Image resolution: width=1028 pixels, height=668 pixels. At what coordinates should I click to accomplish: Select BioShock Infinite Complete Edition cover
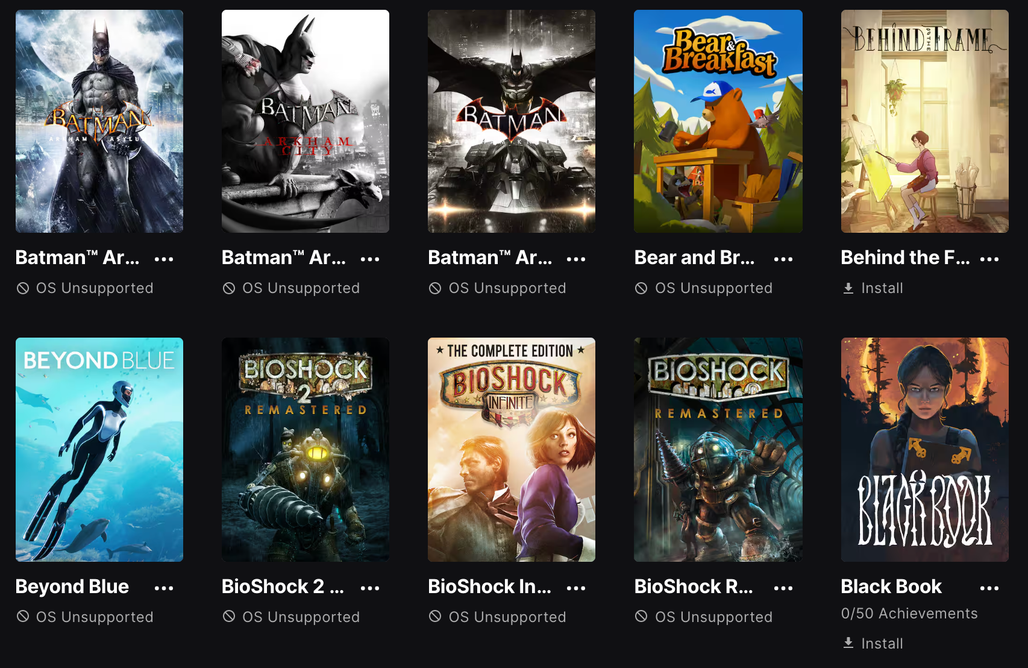coord(511,450)
